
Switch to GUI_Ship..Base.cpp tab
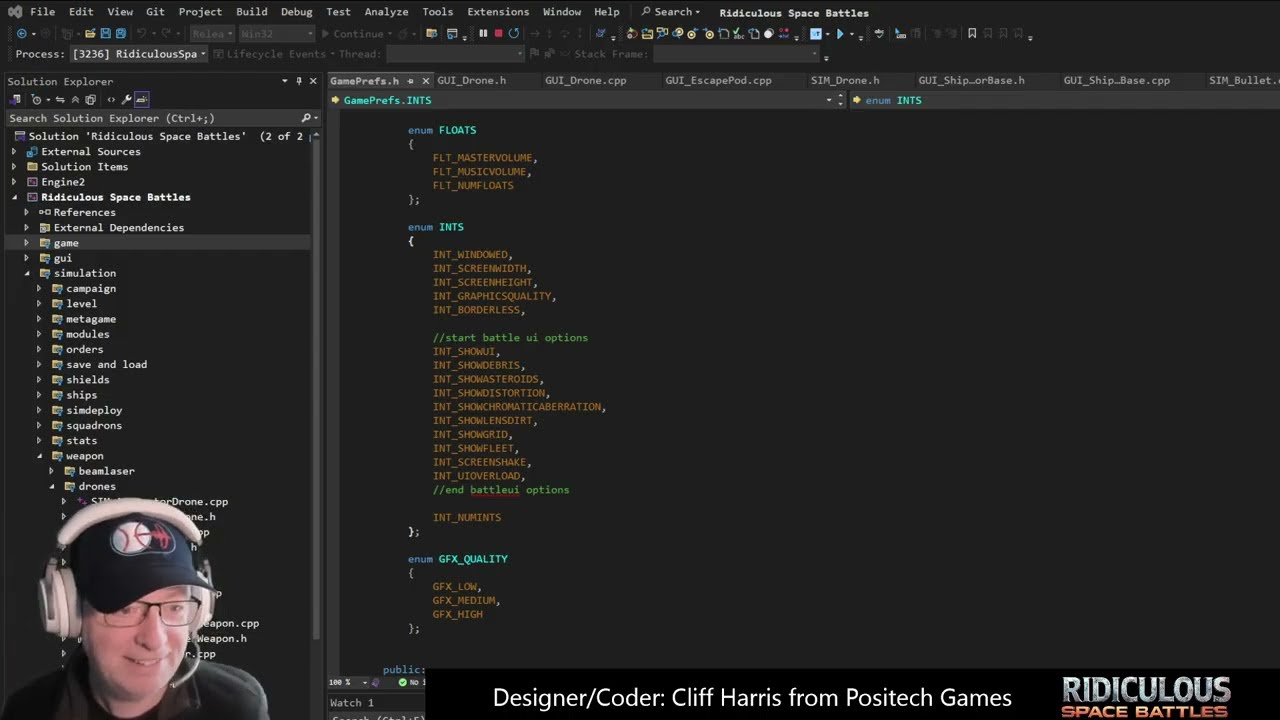pos(1116,80)
